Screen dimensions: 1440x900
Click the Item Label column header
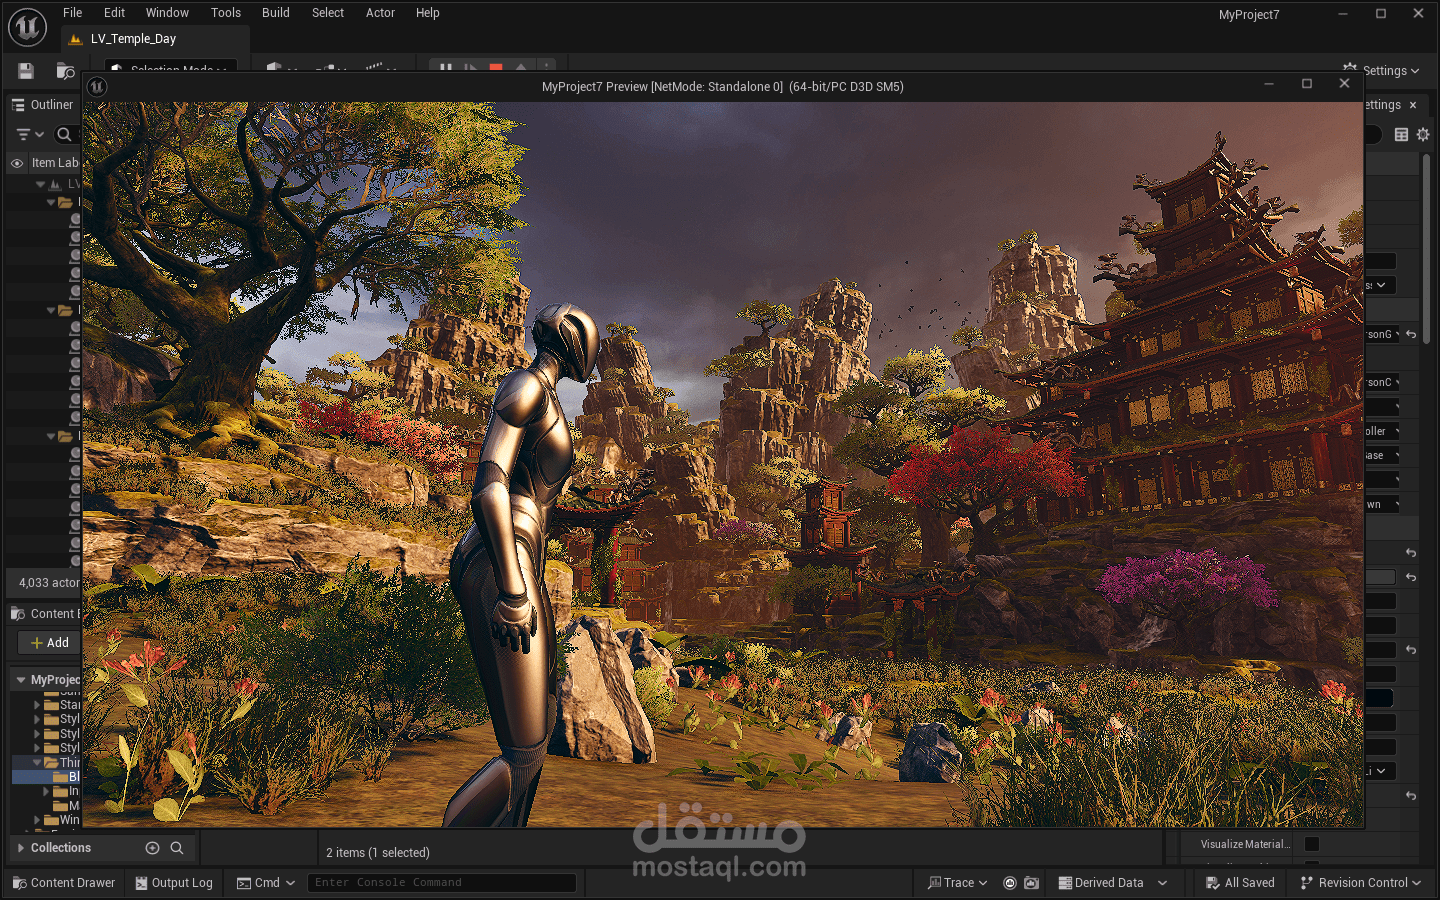click(x=55, y=163)
